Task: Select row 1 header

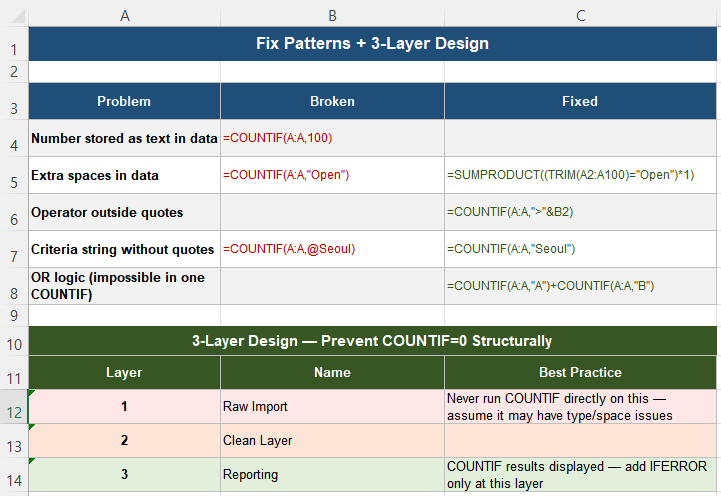Action: click(x=14, y=44)
